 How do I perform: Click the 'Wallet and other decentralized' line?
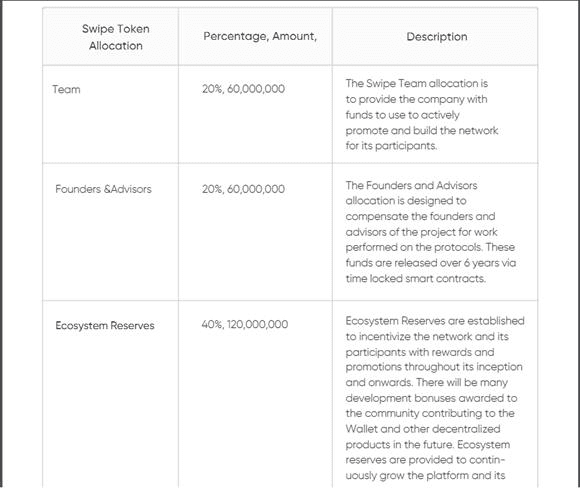(423, 429)
